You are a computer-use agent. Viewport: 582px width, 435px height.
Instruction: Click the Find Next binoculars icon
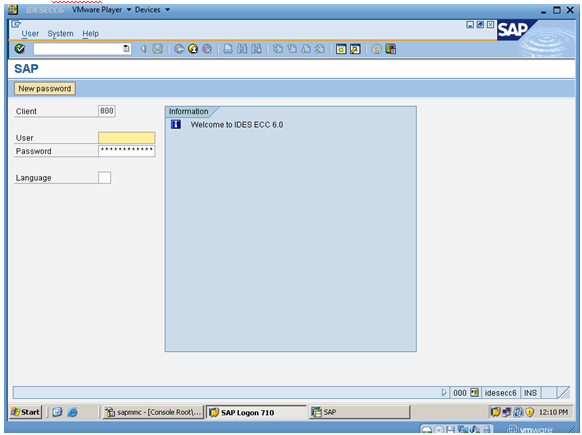(x=256, y=49)
